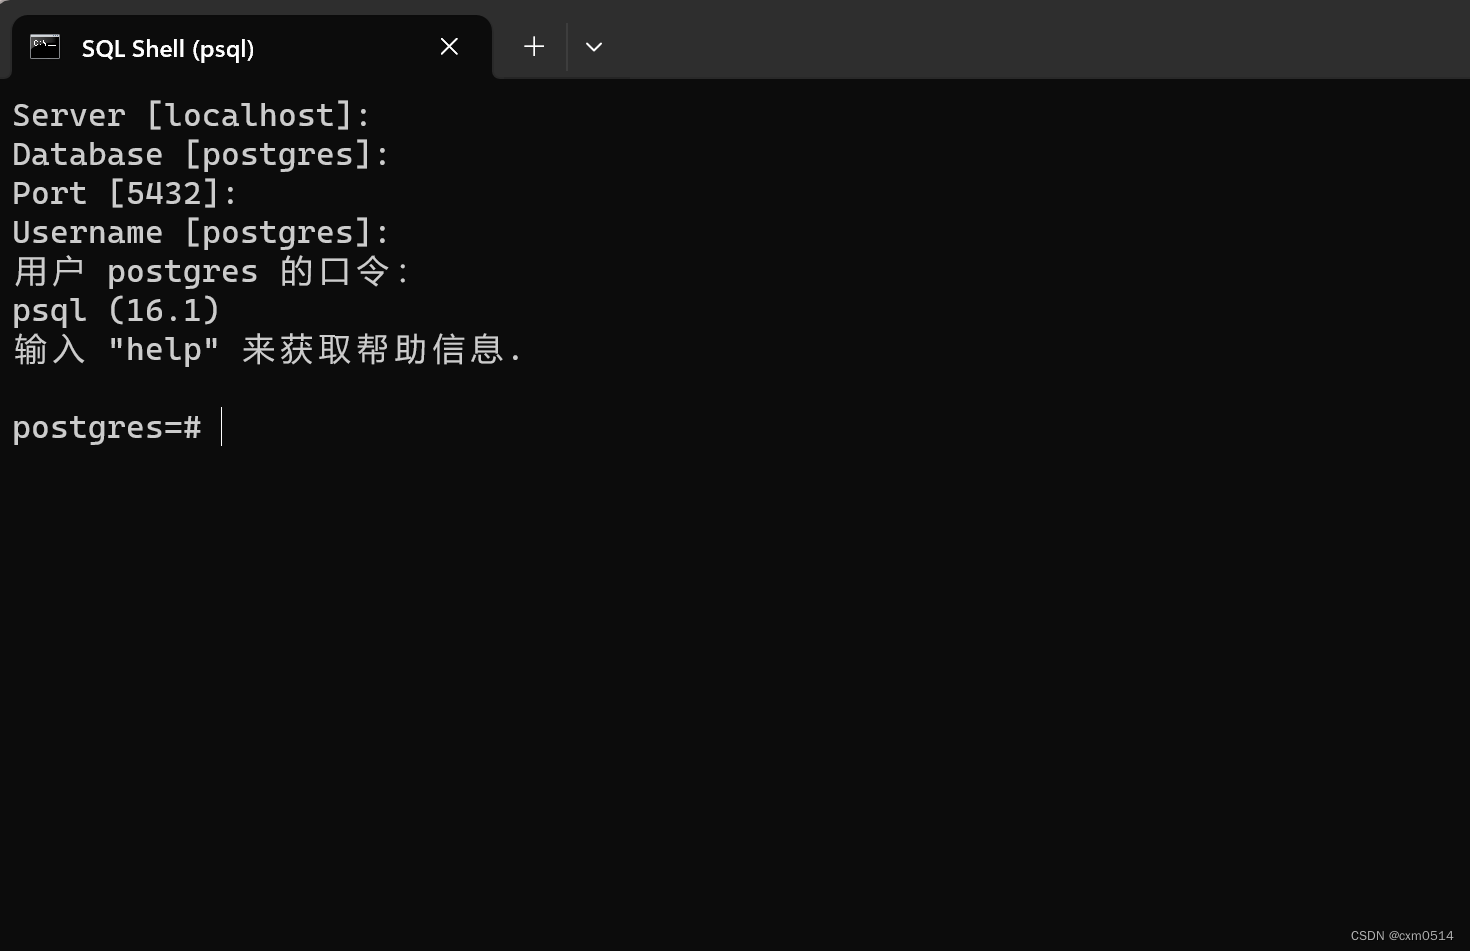The width and height of the screenshot is (1470, 951).
Task: Click the word 'postgres' in the prompt
Action: click(x=85, y=427)
